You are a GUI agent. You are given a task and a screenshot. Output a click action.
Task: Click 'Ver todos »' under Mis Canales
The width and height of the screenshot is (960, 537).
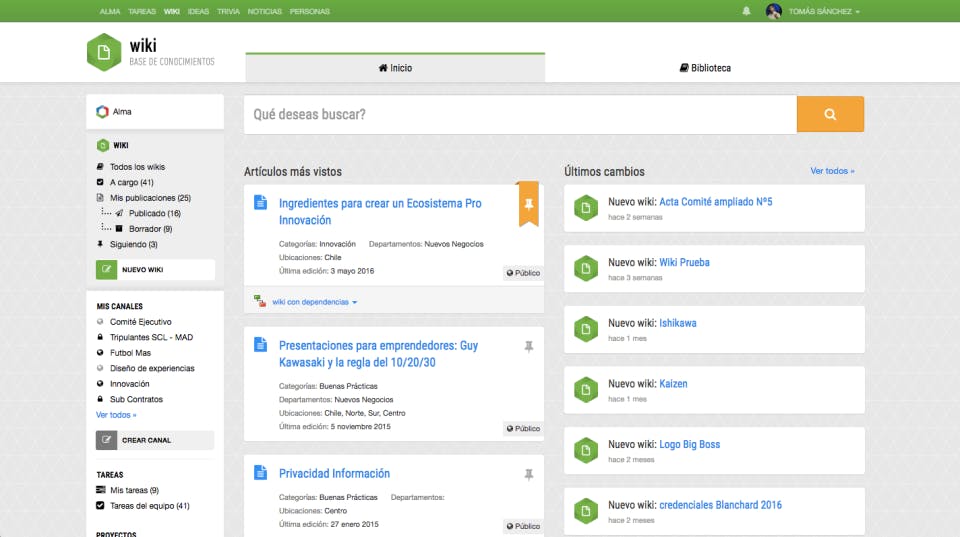tap(116, 415)
